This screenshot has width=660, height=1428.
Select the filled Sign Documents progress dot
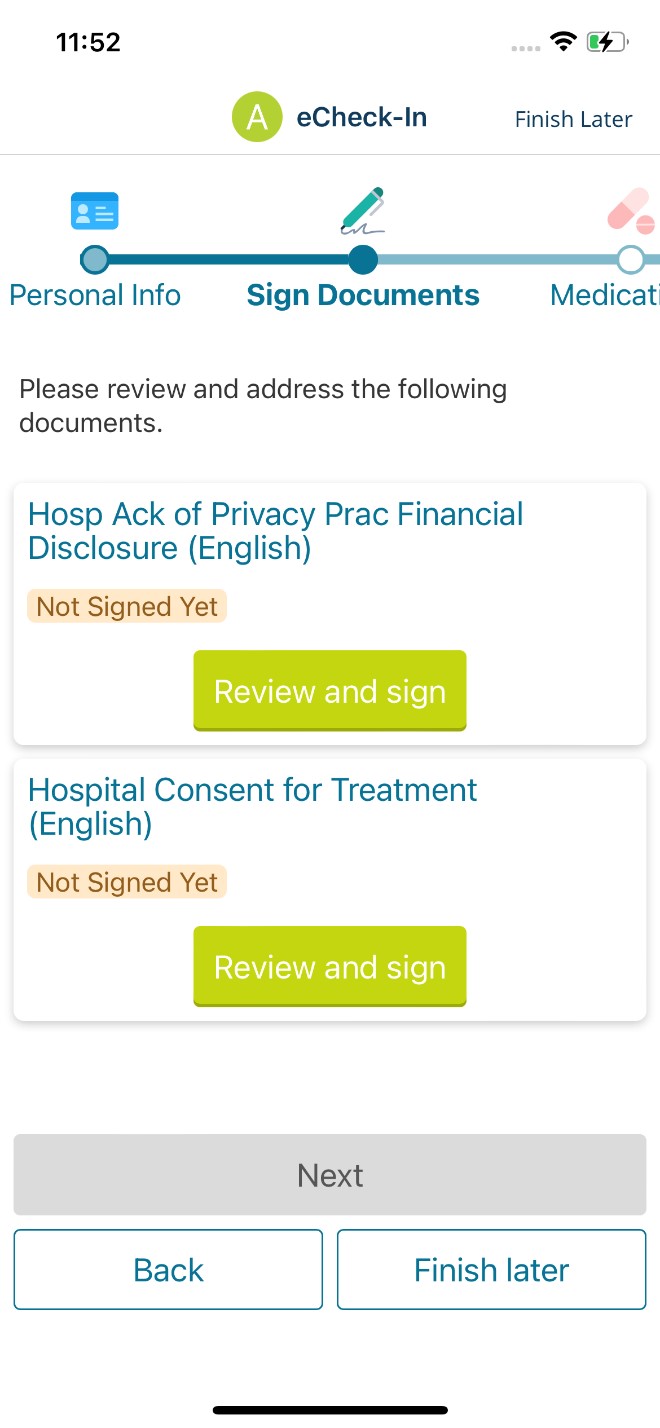pyautogui.click(x=363, y=259)
